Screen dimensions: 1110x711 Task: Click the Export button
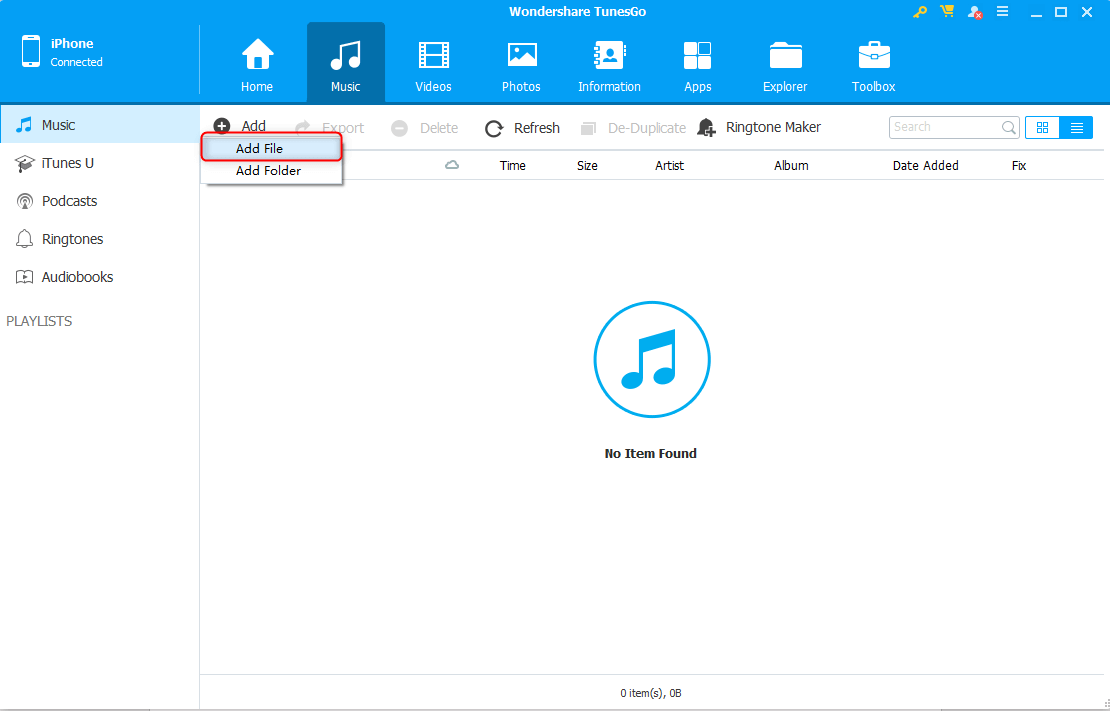pyautogui.click(x=330, y=127)
